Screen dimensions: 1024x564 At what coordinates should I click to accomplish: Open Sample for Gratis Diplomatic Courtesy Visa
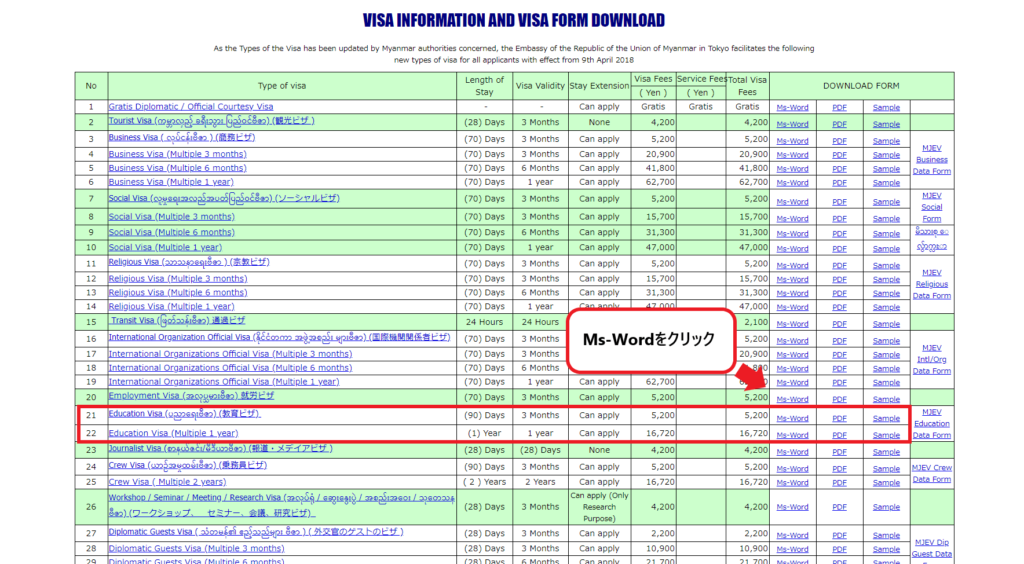tap(885, 108)
